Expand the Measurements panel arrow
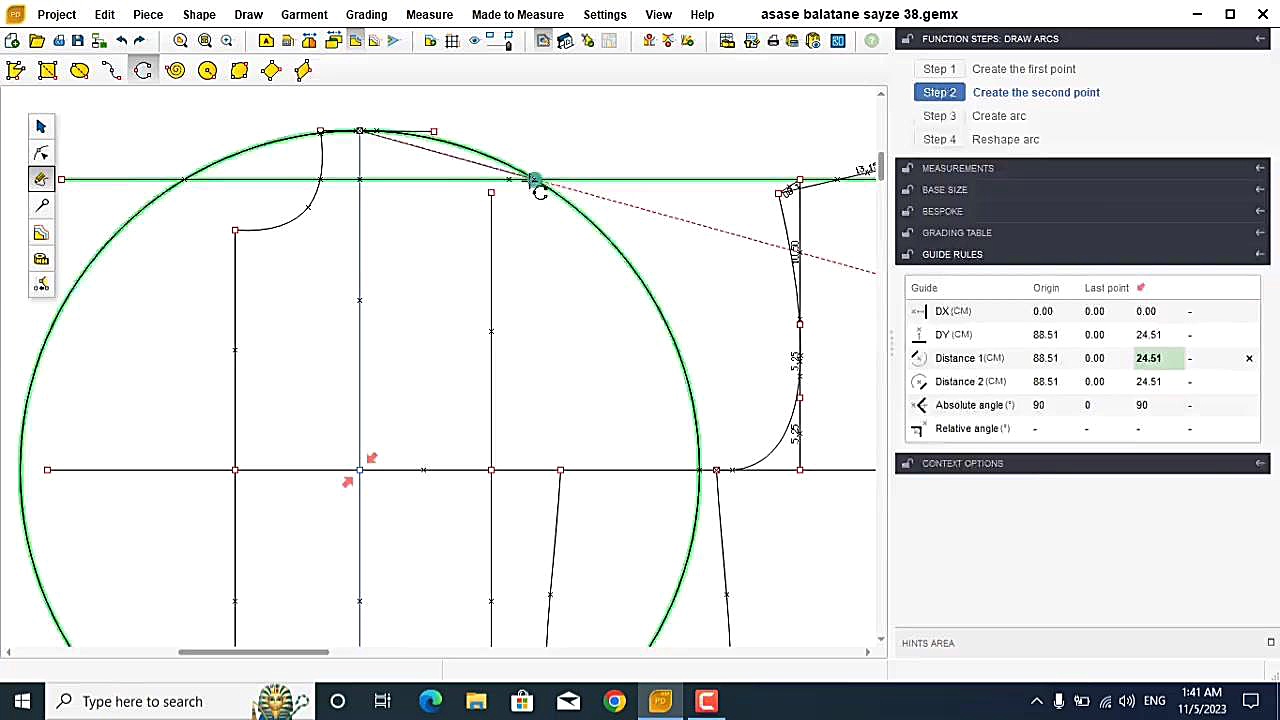This screenshot has height=720, width=1280. pos(1260,168)
